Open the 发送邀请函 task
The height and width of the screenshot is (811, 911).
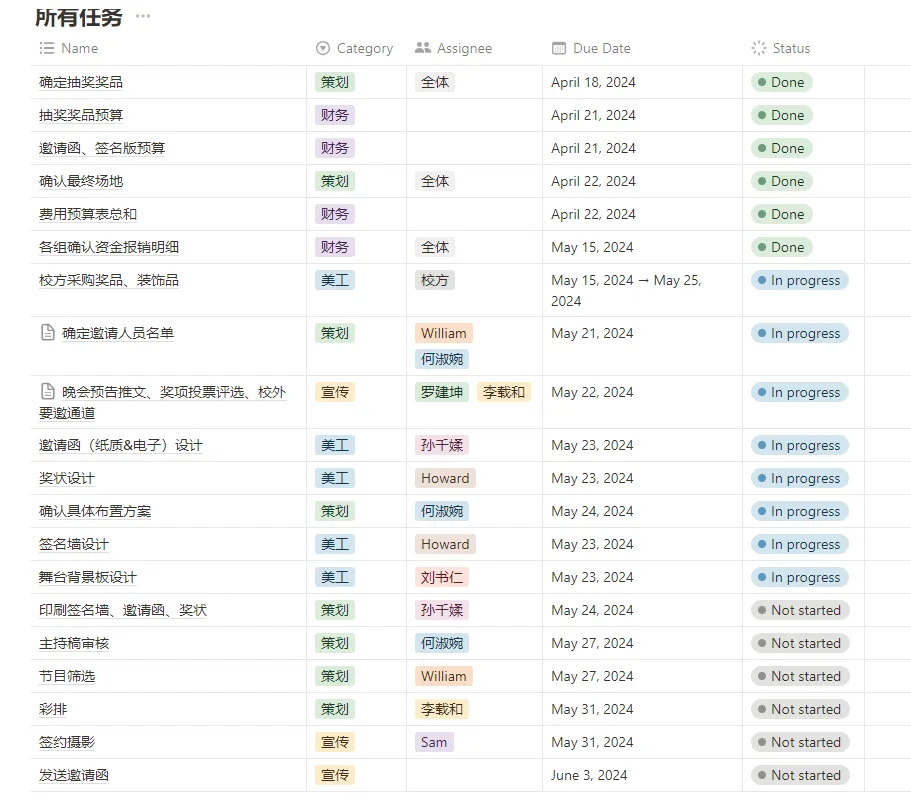[74, 775]
